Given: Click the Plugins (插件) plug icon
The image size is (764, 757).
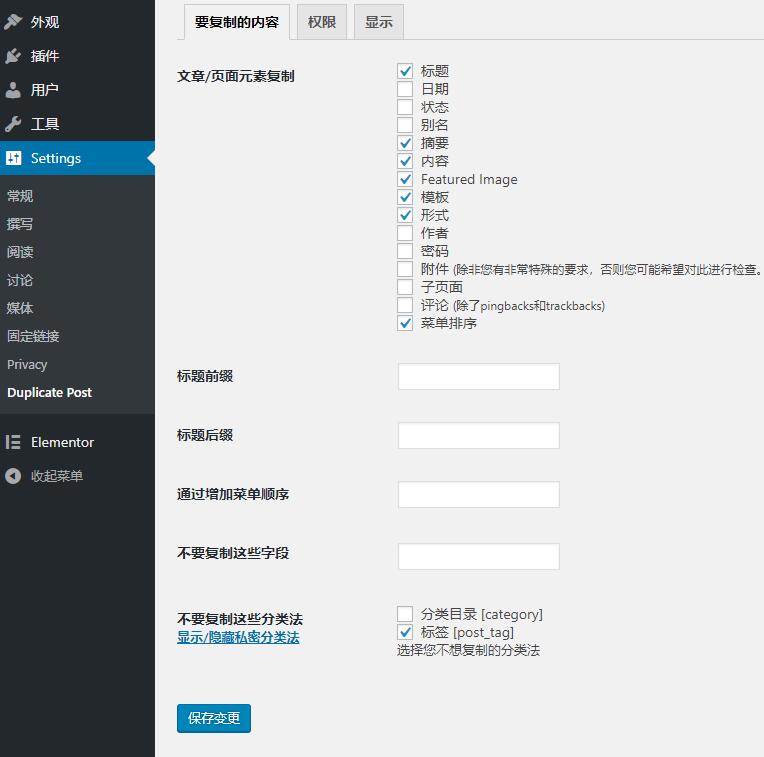Looking at the screenshot, I should pyautogui.click(x=13, y=56).
